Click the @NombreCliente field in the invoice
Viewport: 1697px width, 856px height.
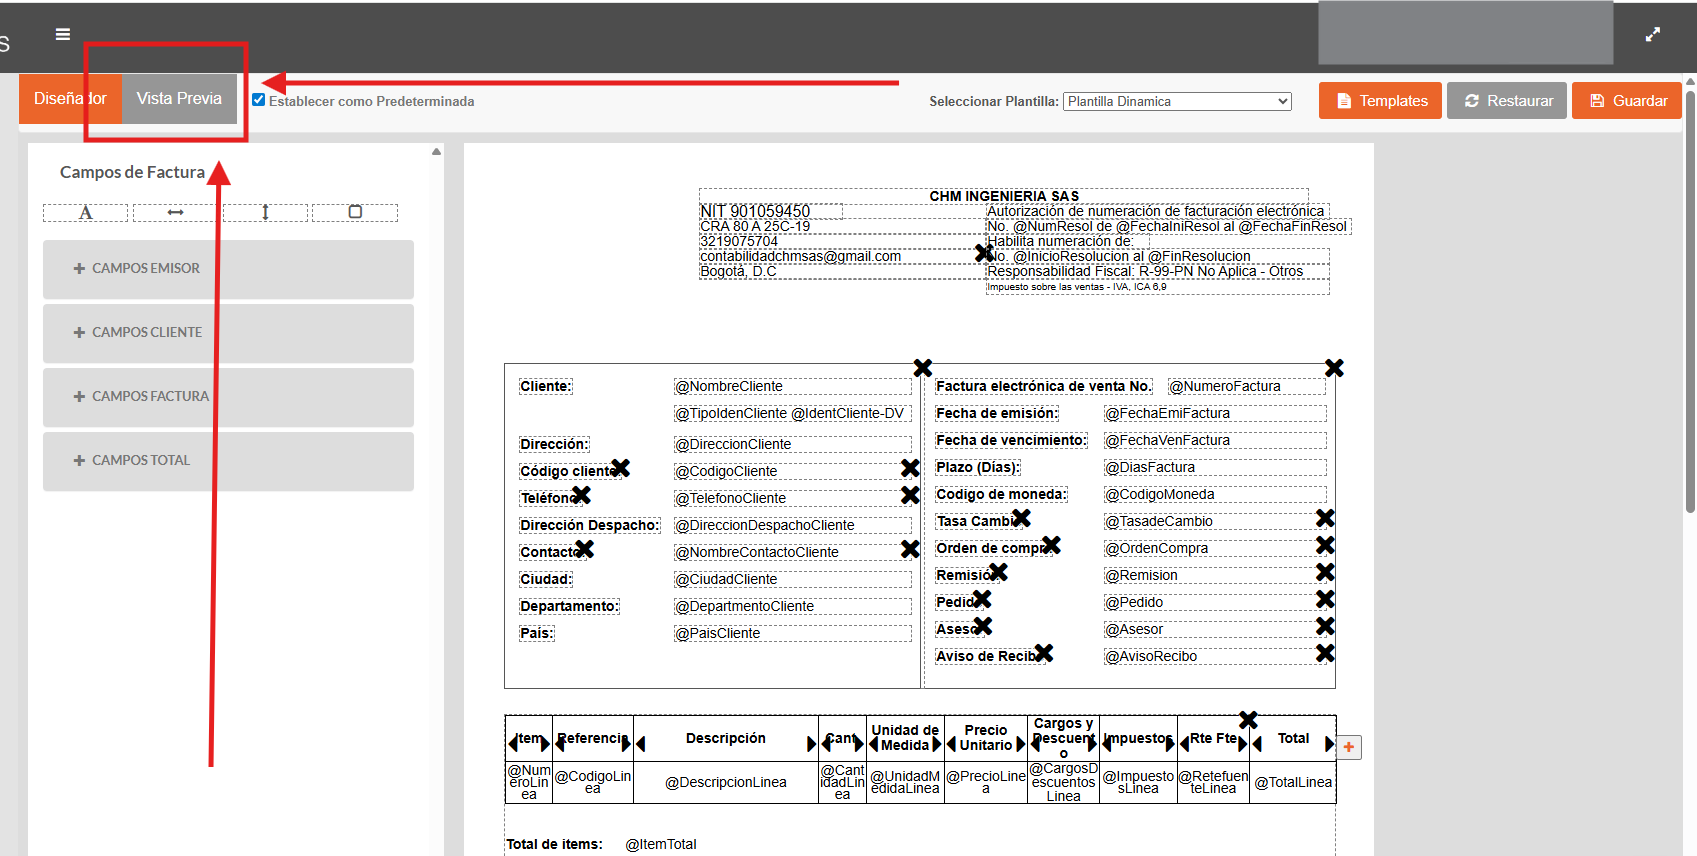[x=791, y=386]
